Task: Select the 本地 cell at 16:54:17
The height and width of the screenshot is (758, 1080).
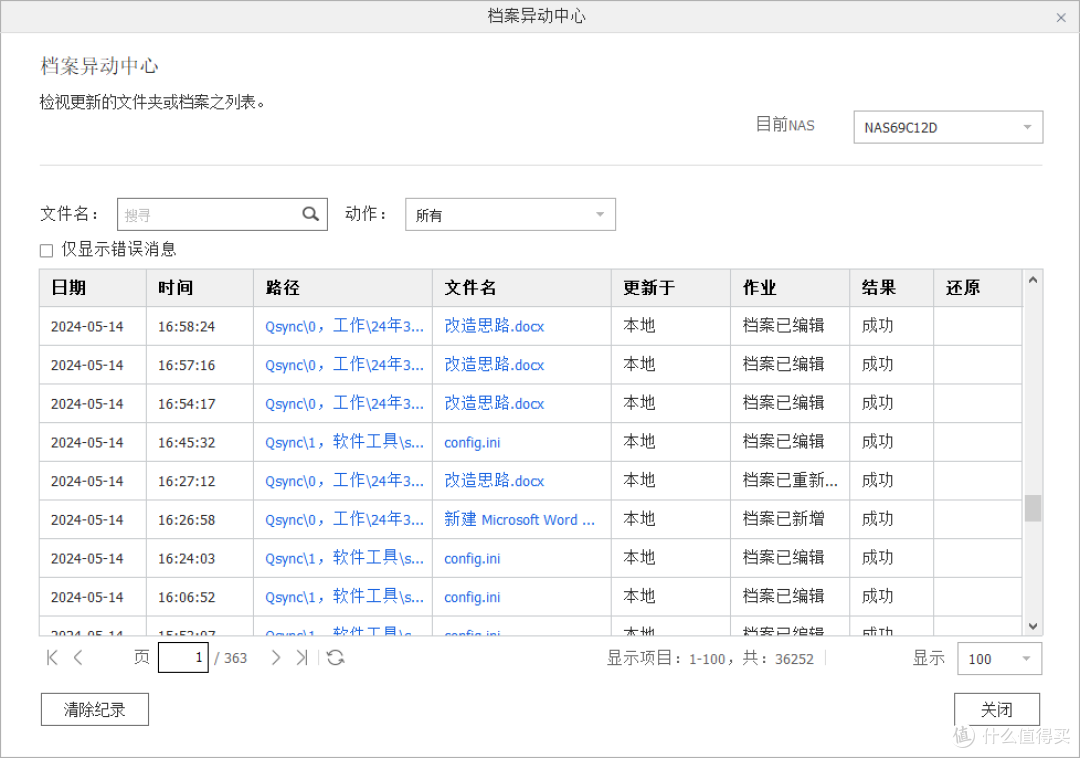Action: click(670, 403)
